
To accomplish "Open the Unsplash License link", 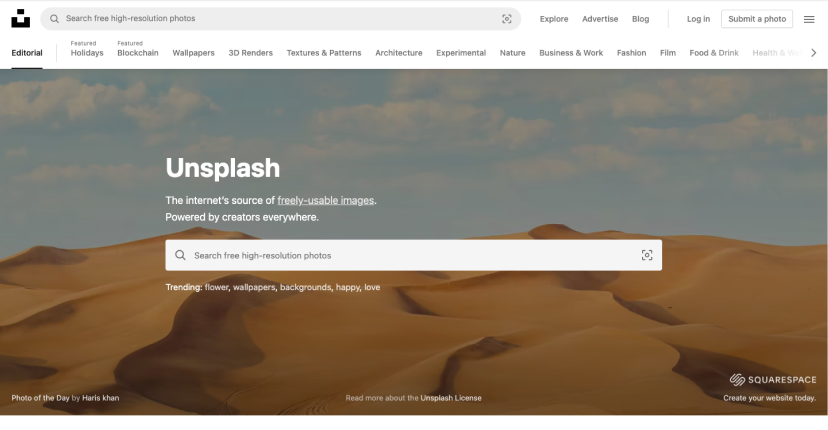I will point(451,398).
